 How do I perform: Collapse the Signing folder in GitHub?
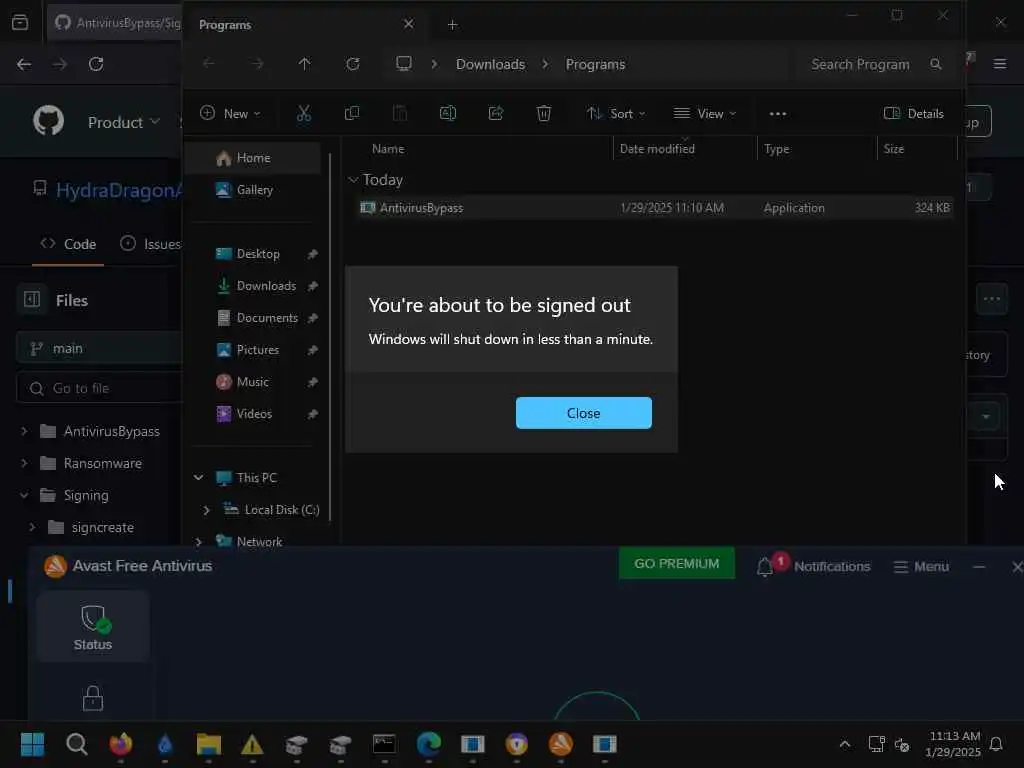click(24, 495)
